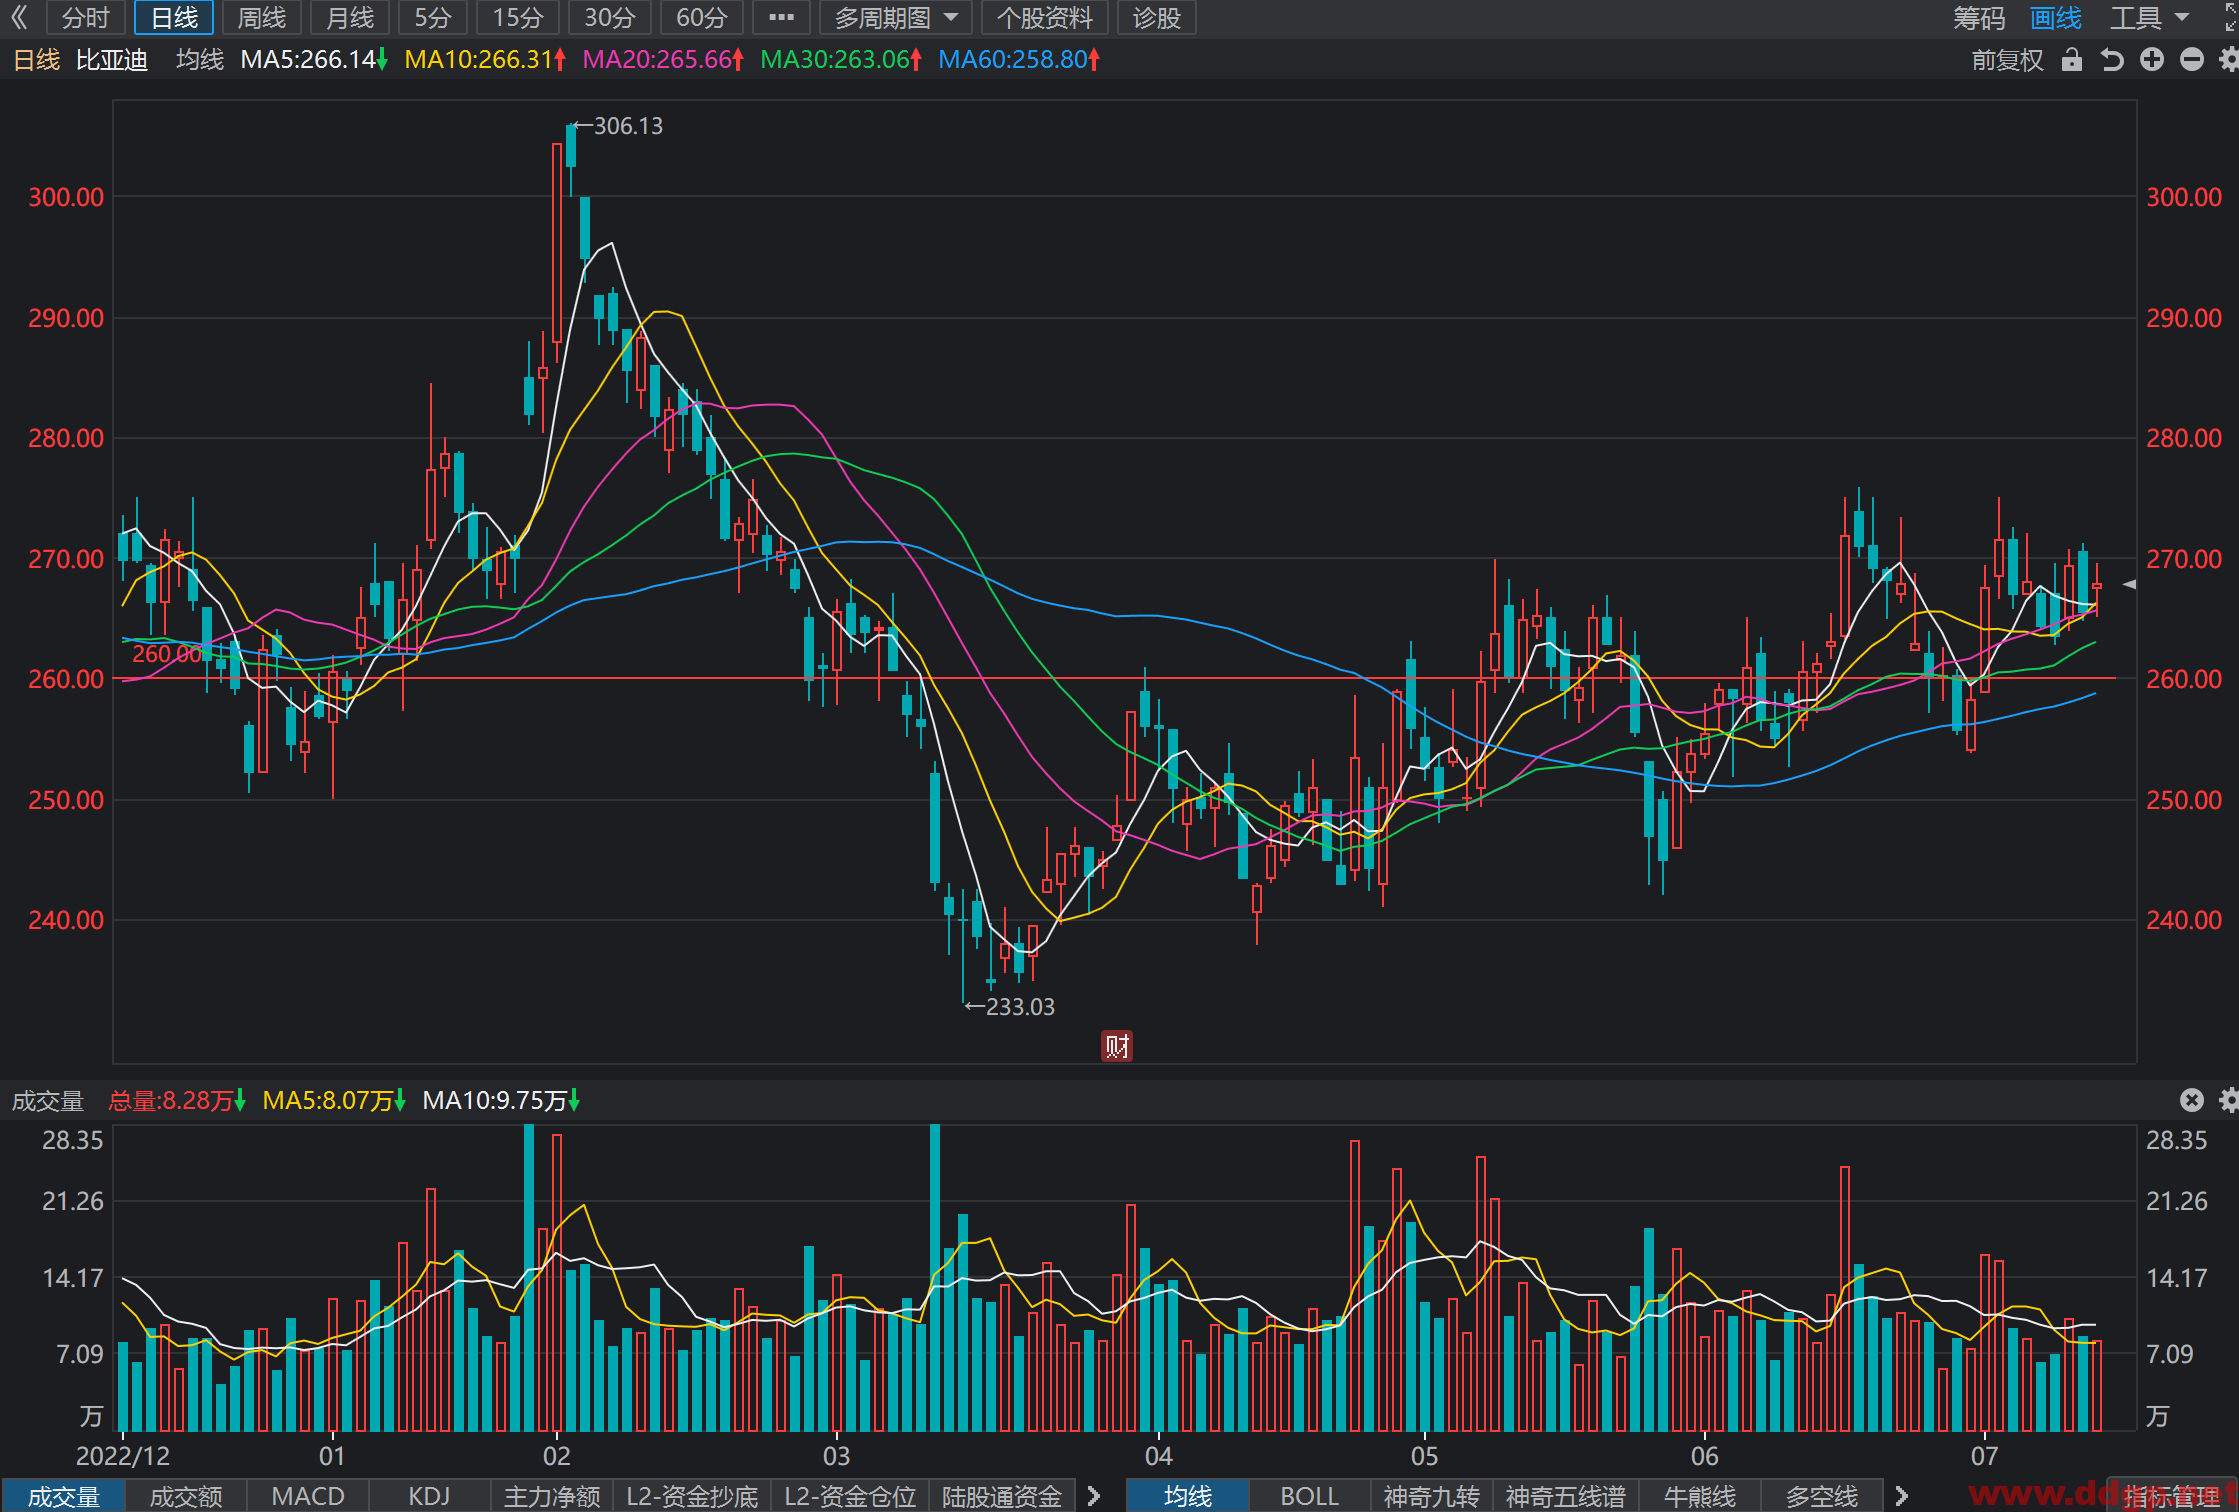This screenshot has width=2239, height=1512.
Task: Switch to the 周线 weekly tab
Action: [261, 18]
